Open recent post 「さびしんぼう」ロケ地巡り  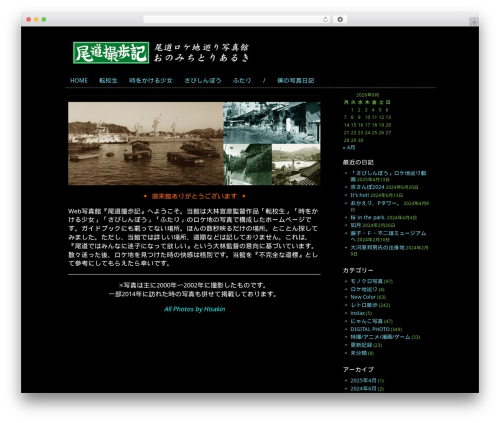coord(388,176)
